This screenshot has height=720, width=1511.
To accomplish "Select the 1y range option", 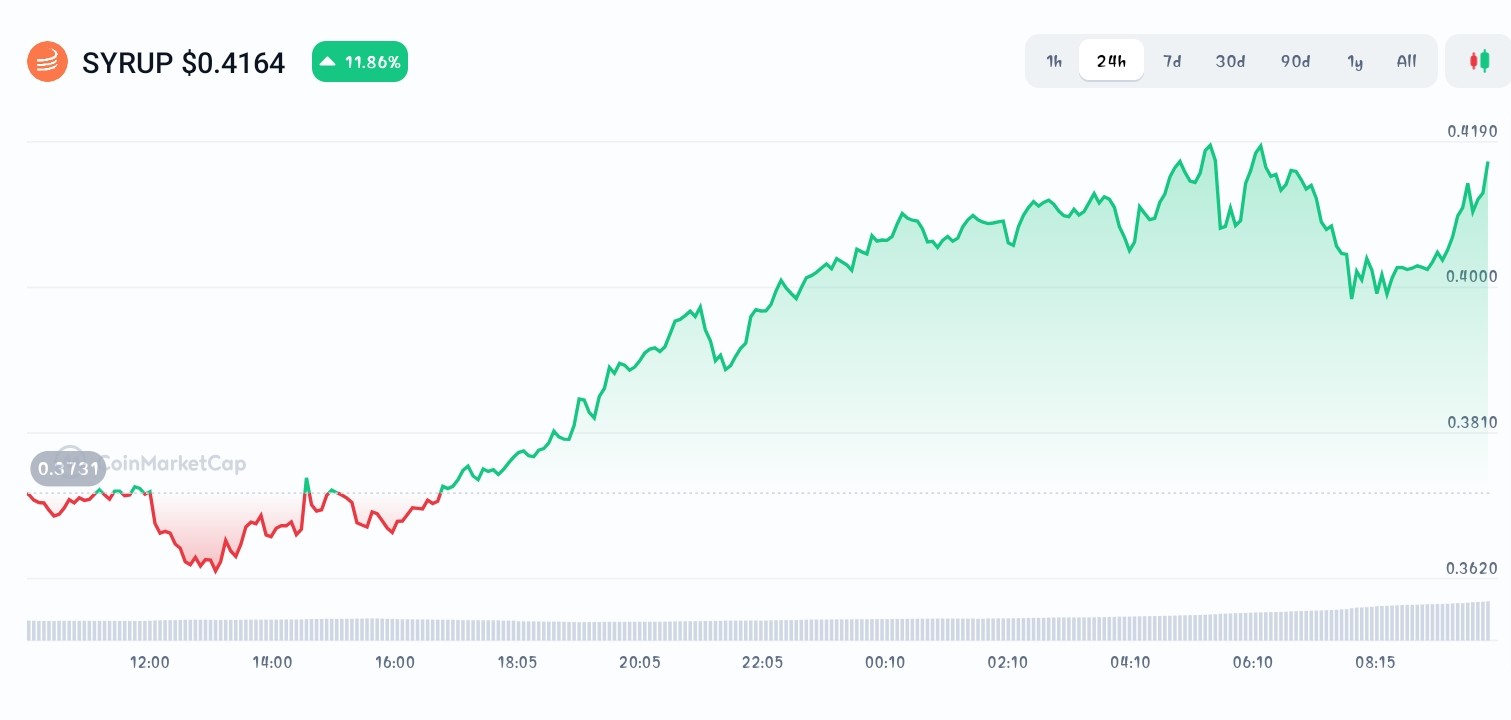I will (1355, 61).
